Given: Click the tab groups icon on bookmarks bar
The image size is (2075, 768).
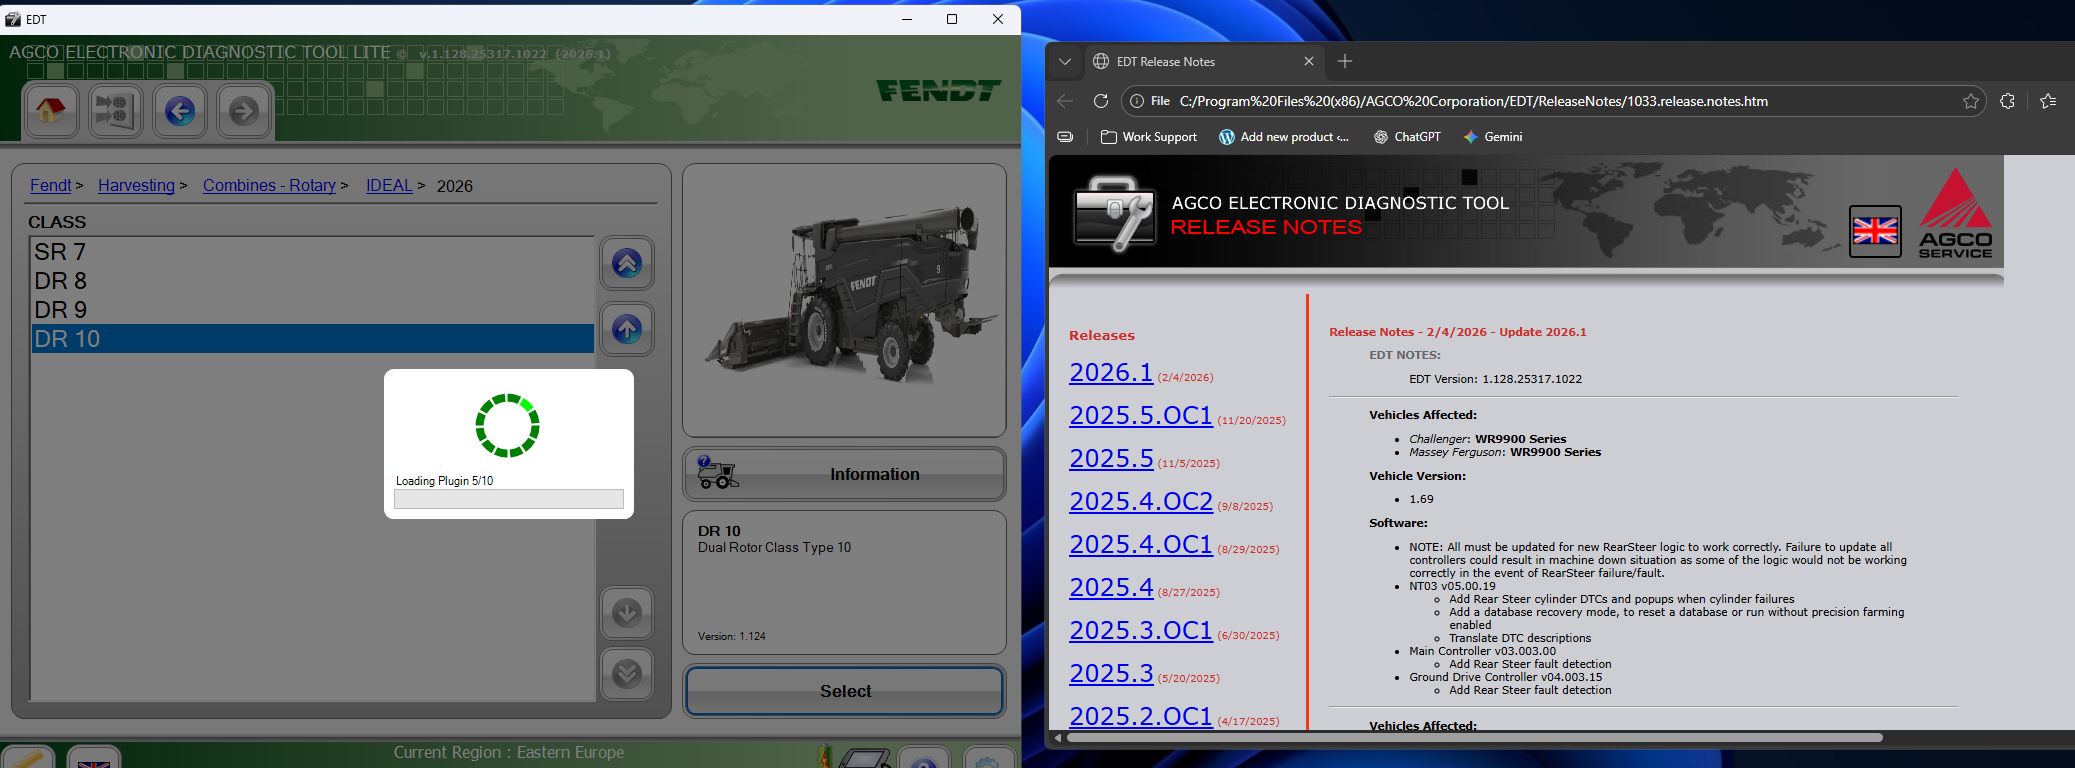Looking at the screenshot, I should [1065, 137].
